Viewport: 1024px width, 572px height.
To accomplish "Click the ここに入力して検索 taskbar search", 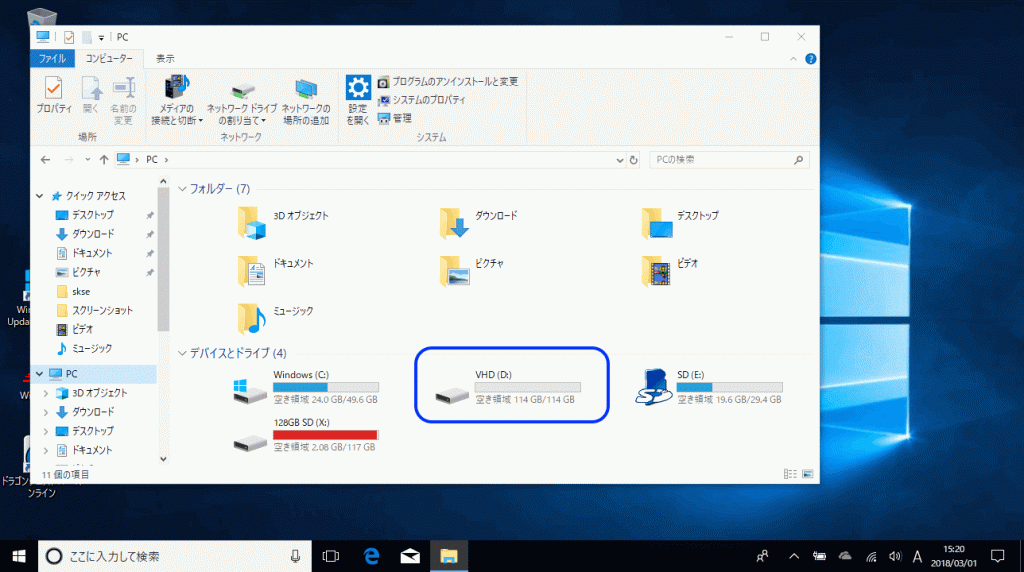I will click(x=174, y=556).
